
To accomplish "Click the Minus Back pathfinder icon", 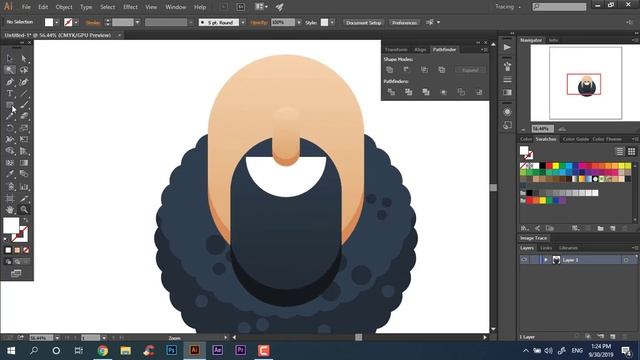I will coord(479,92).
